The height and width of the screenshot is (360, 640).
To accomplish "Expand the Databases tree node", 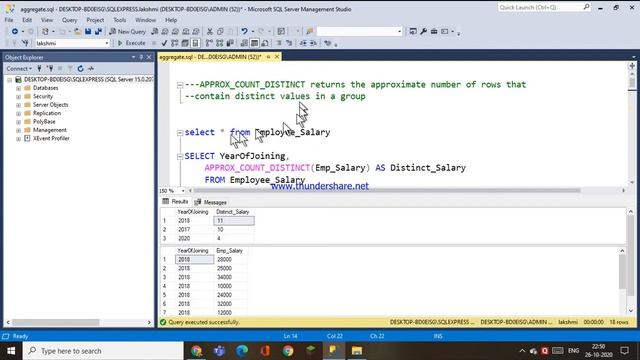I will click(x=18, y=88).
